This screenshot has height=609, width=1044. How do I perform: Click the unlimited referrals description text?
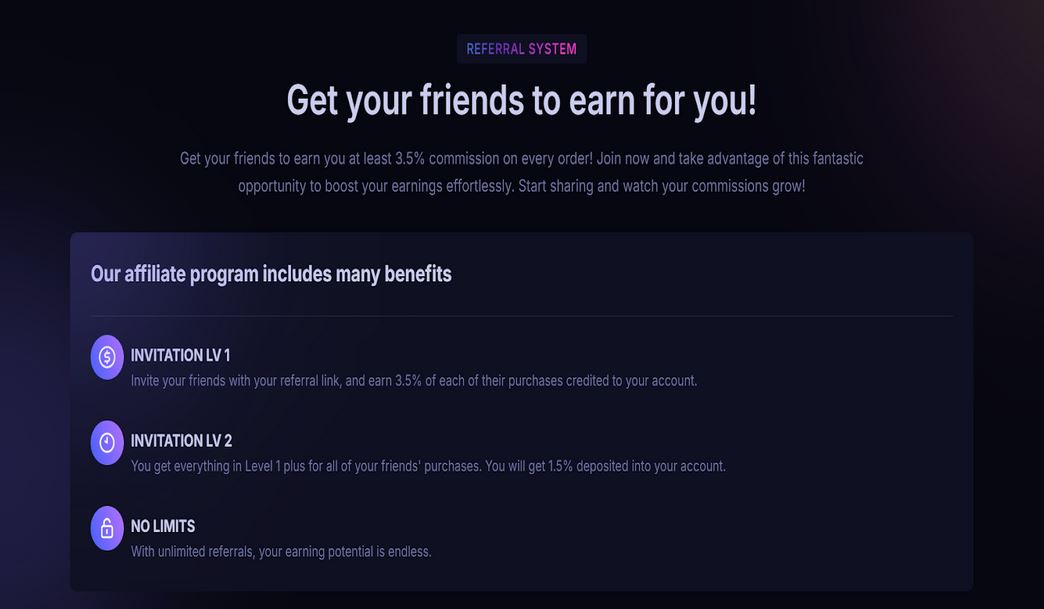click(281, 552)
